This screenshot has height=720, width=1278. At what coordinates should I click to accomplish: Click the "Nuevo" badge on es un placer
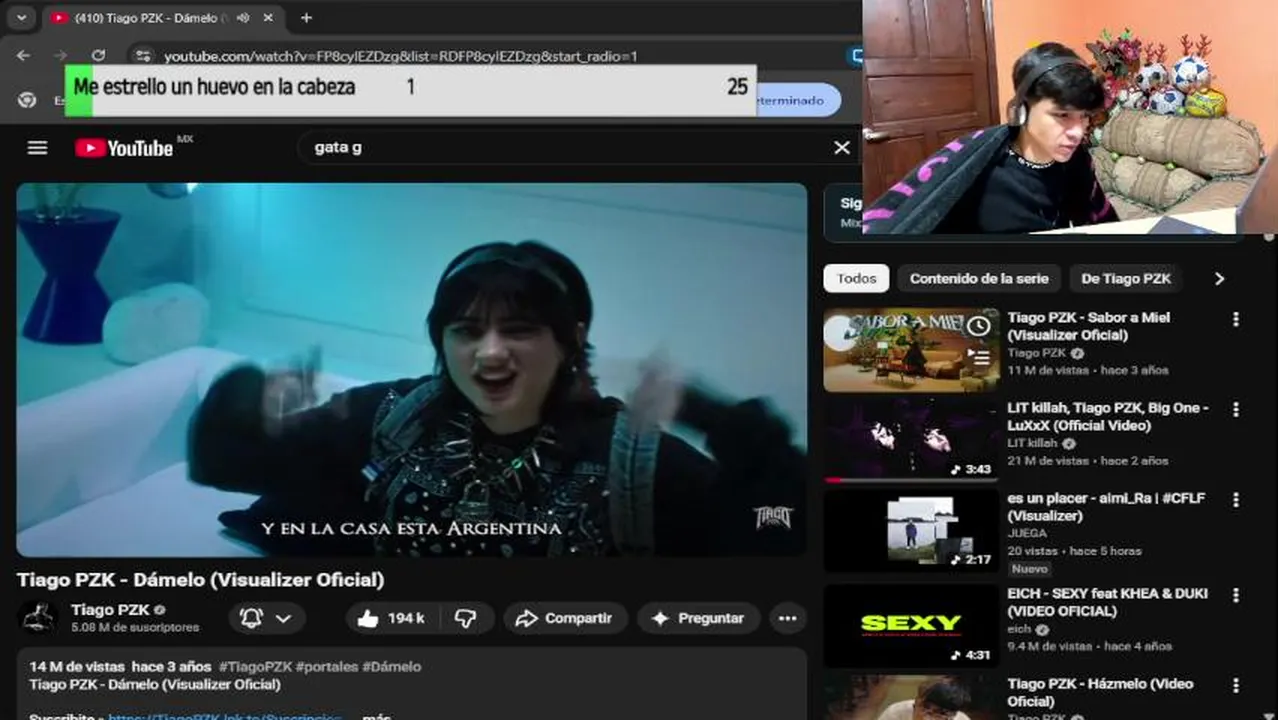point(1029,569)
